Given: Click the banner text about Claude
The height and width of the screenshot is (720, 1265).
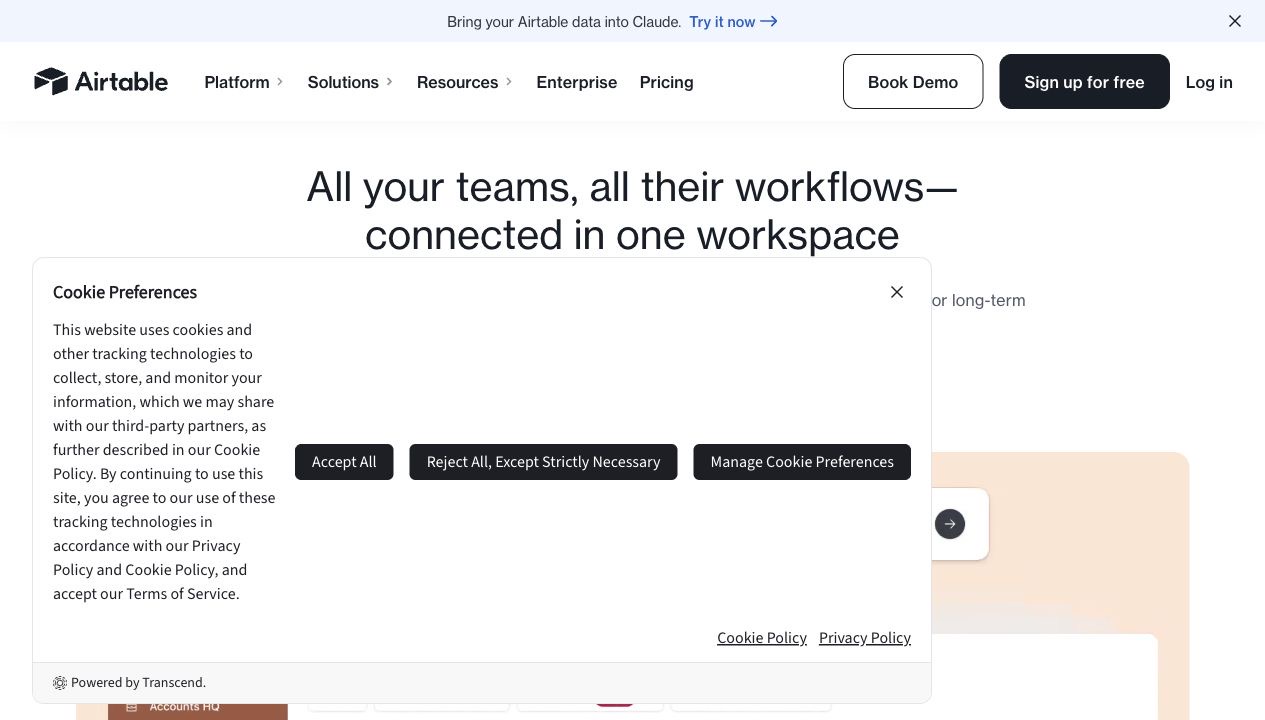Looking at the screenshot, I should coord(564,21).
